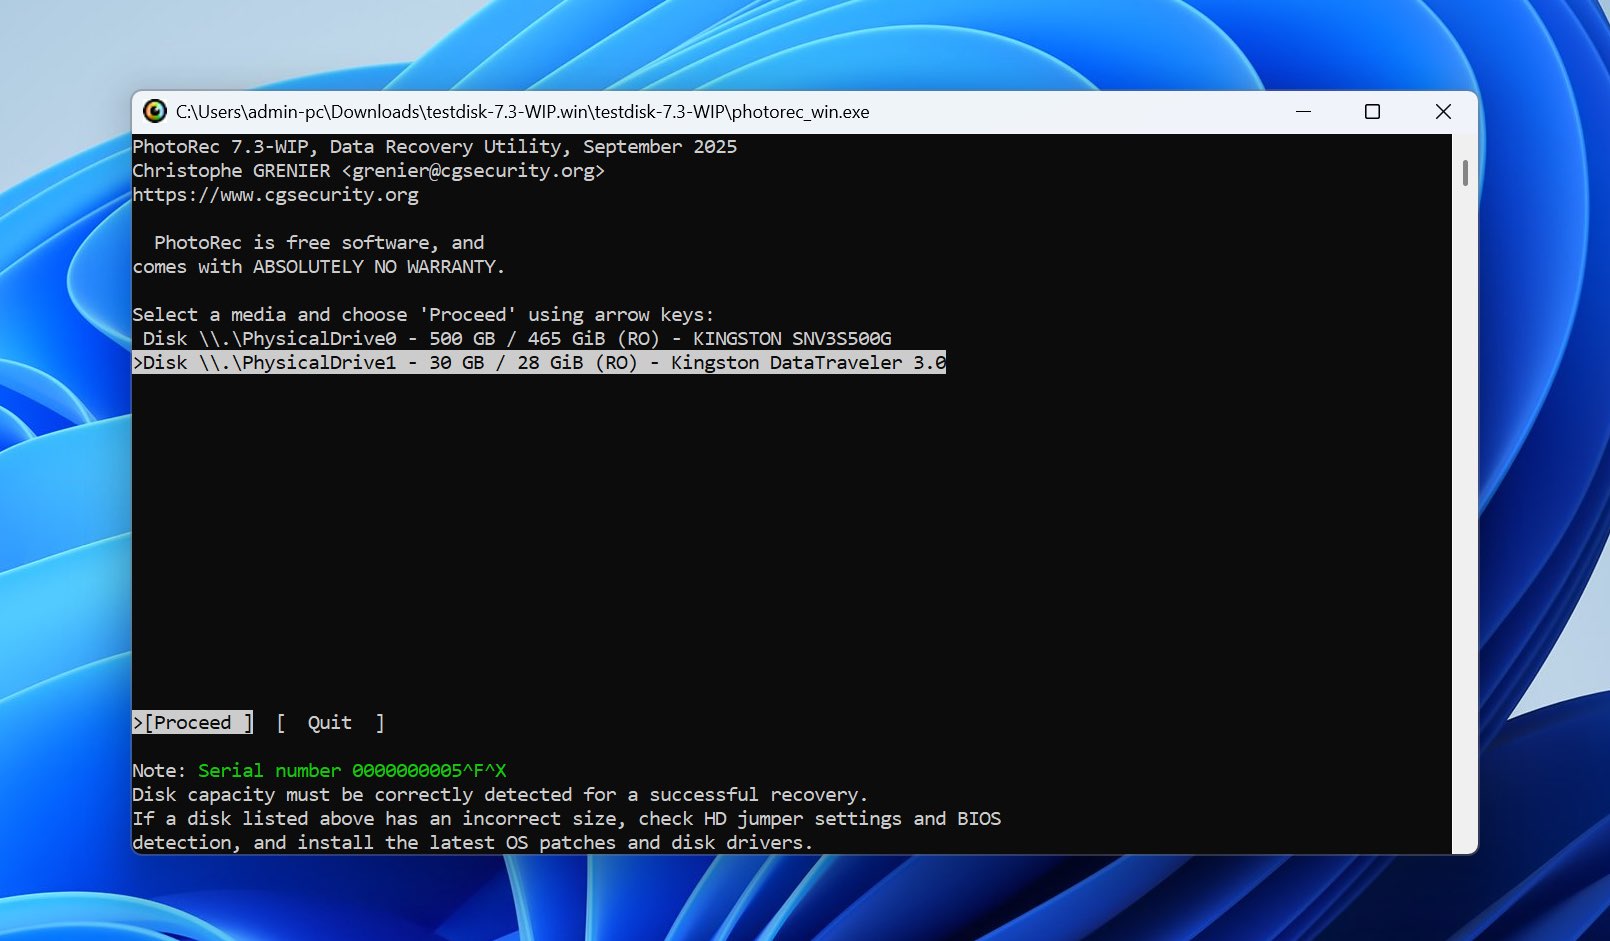
Task: Click the PhotoRec 7.3-WIP header line
Action: (435, 147)
